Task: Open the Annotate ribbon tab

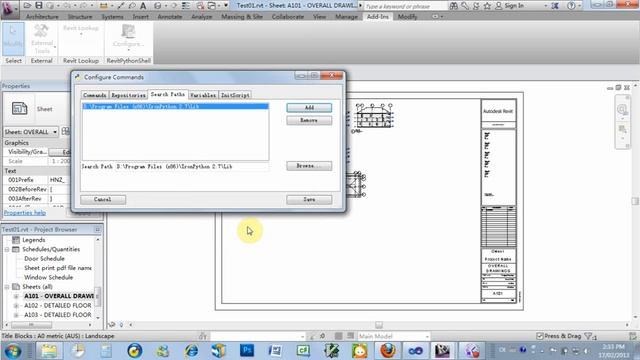Action: click(x=170, y=17)
